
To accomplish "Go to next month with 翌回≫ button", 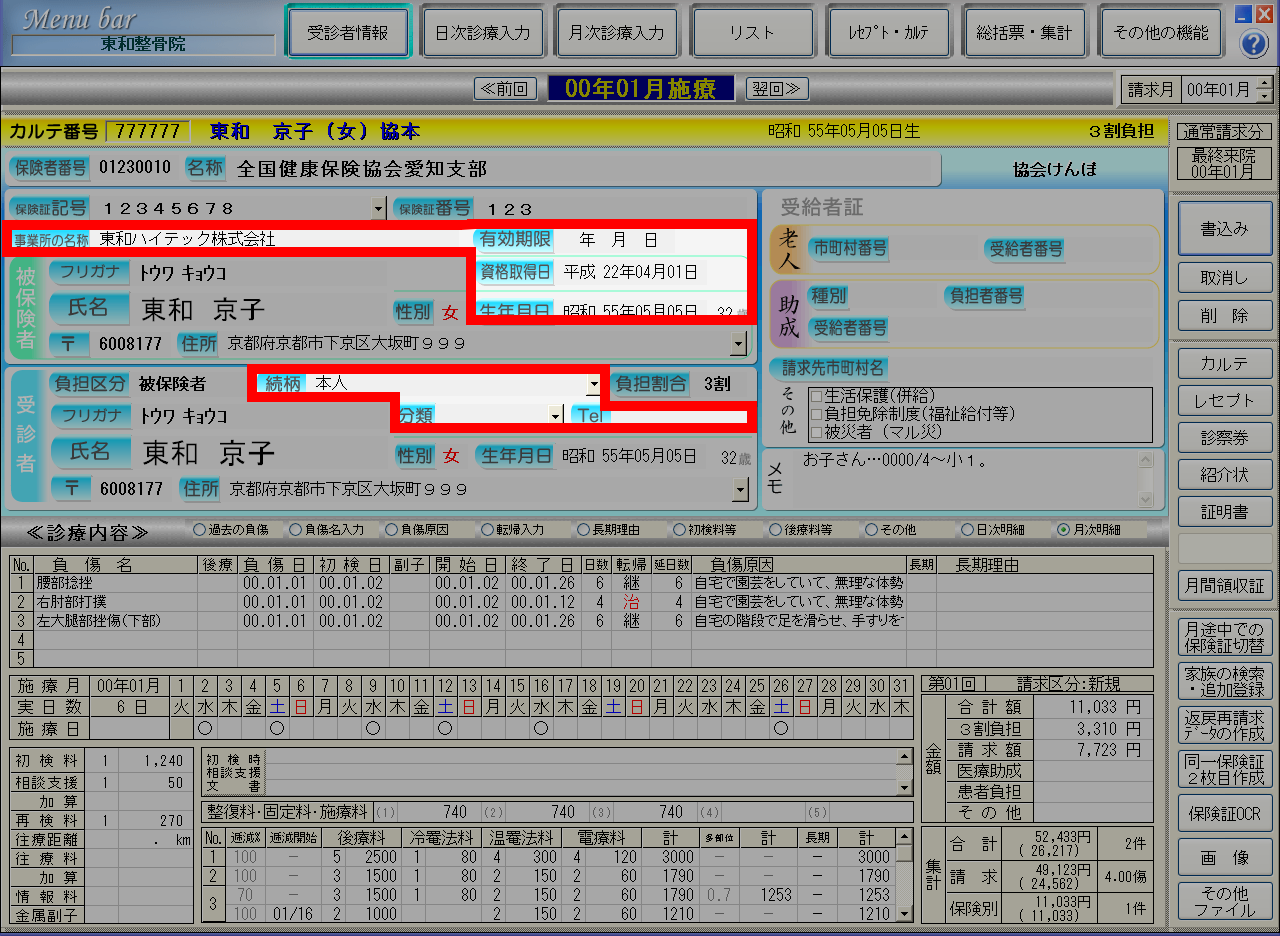I will pyautogui.click(x=776, y=89).
